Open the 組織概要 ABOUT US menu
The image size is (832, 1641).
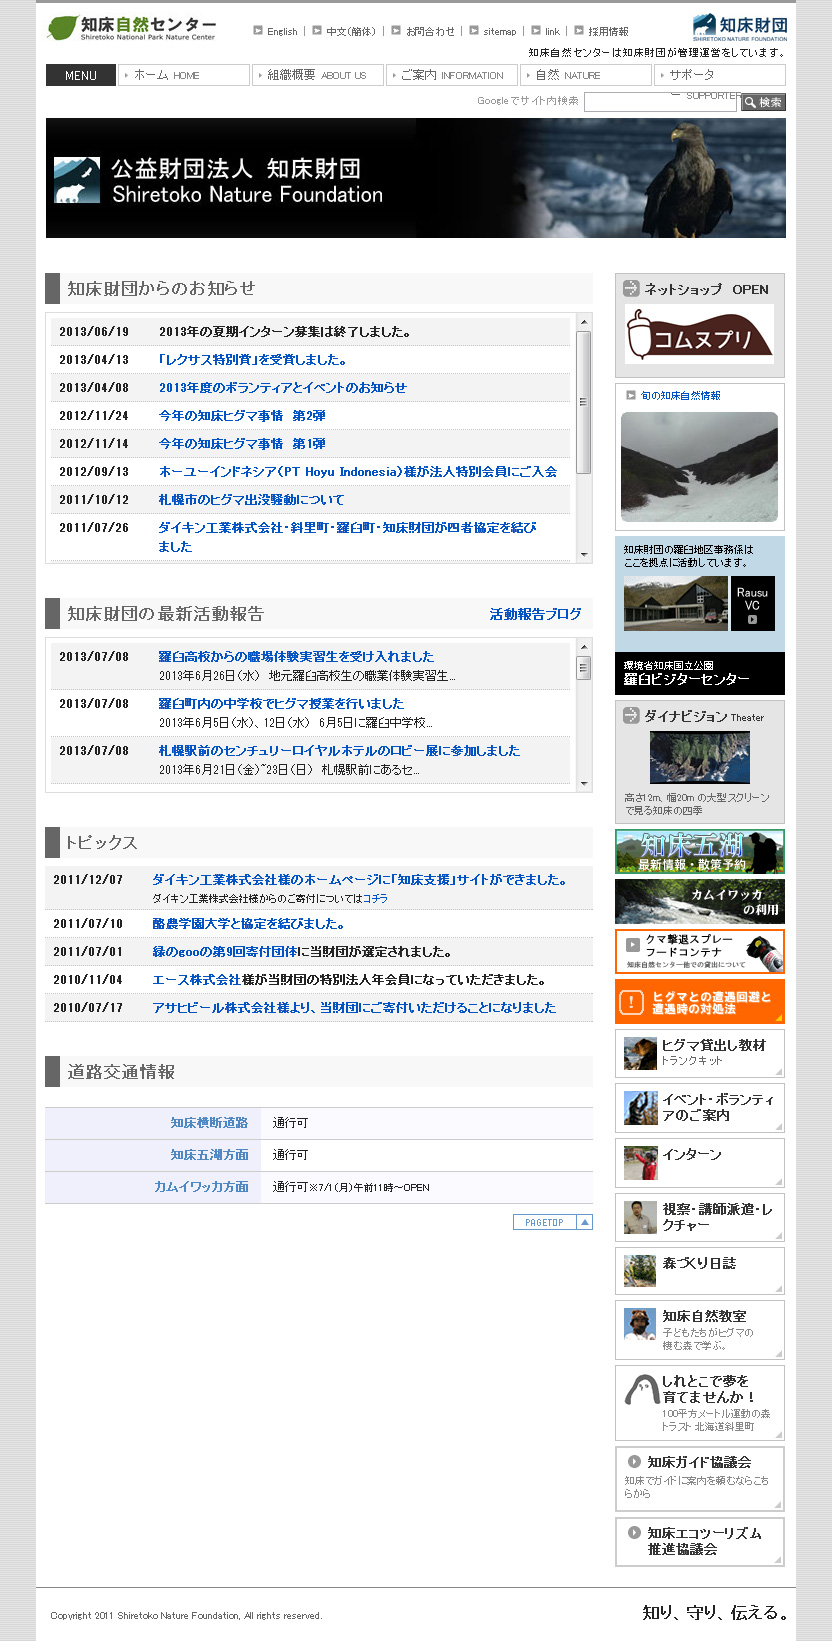coord(318,75)
